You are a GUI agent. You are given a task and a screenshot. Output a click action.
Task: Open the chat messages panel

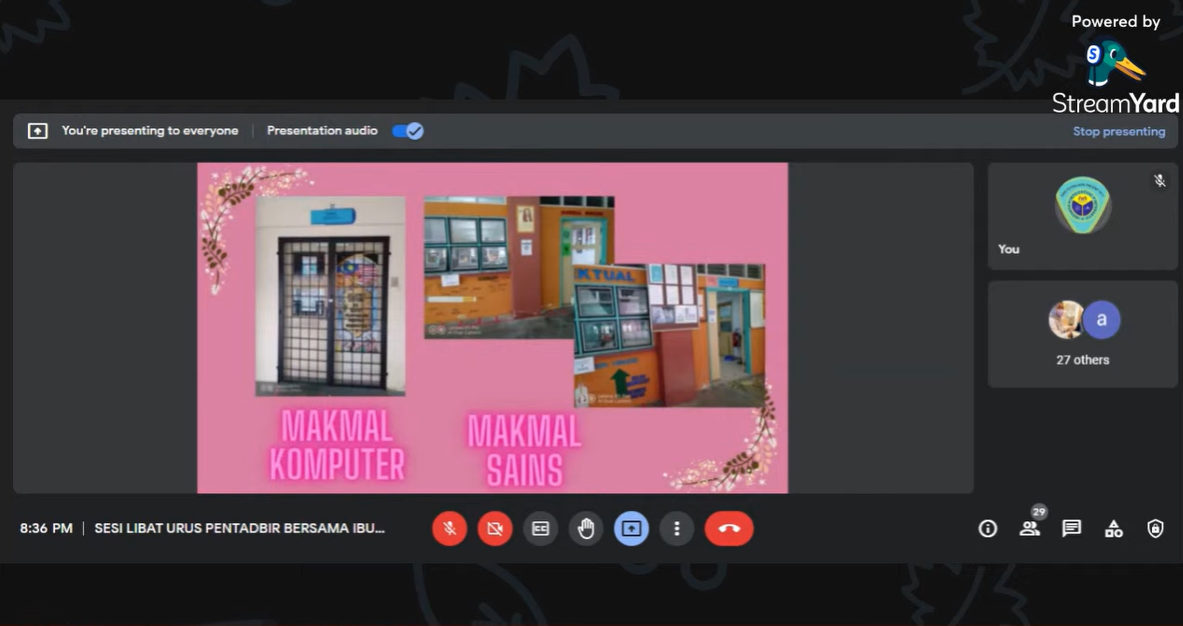pyautogui.click(x=1071, y=529)
